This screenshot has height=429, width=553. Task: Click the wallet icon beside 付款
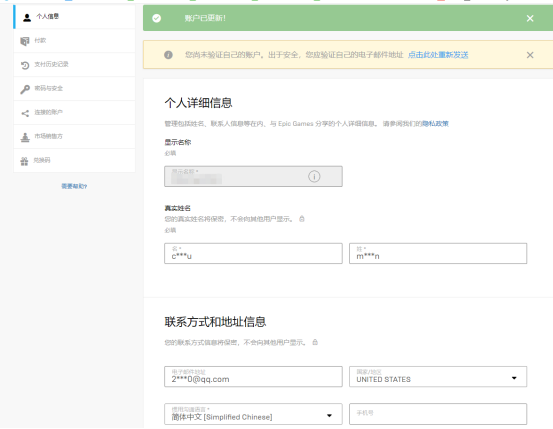click(x=25, y=41)
